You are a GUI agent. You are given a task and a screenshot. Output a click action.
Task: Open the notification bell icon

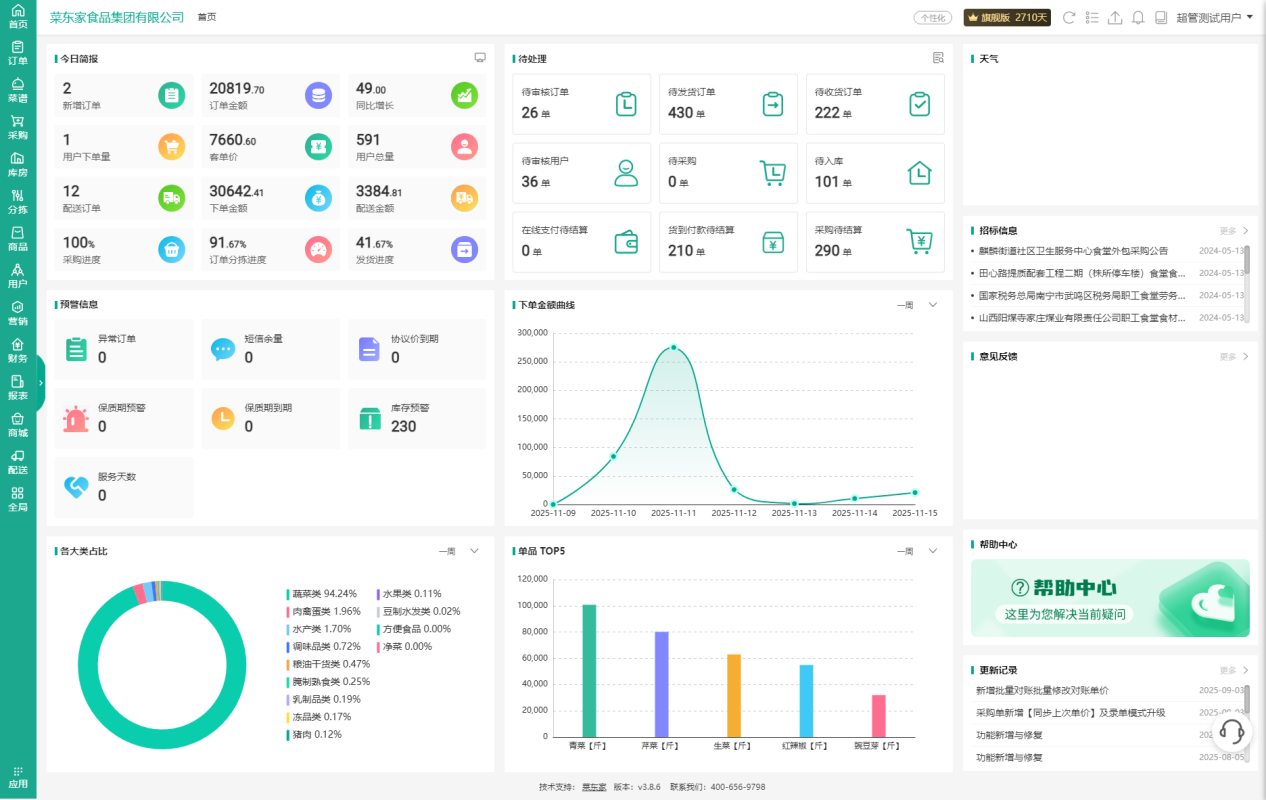click(x=1138, y=17)
